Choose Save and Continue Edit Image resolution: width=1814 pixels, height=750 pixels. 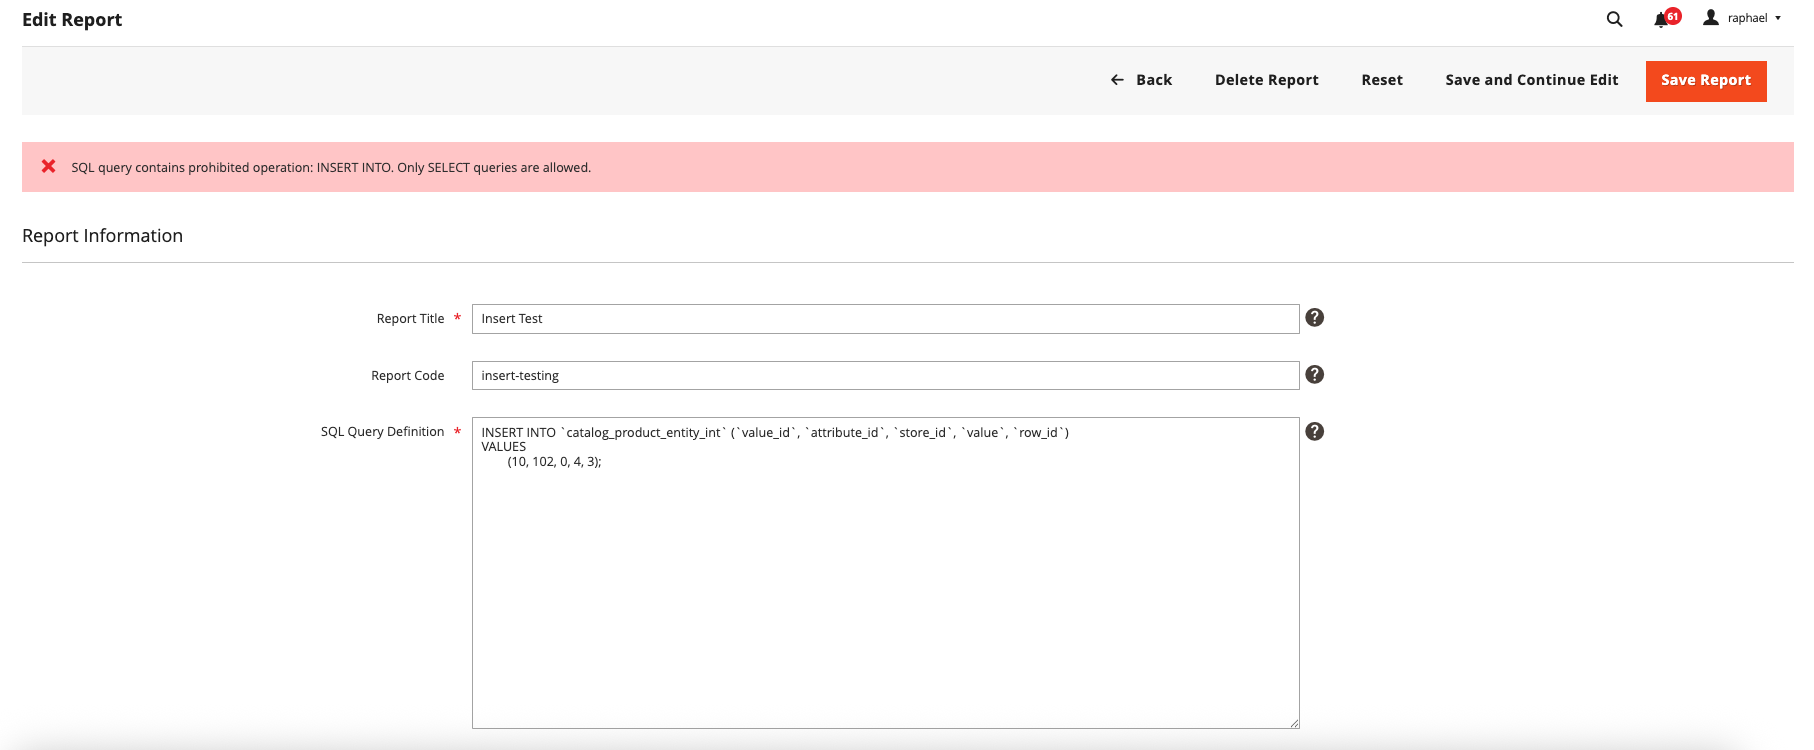tap(1531, 80)
